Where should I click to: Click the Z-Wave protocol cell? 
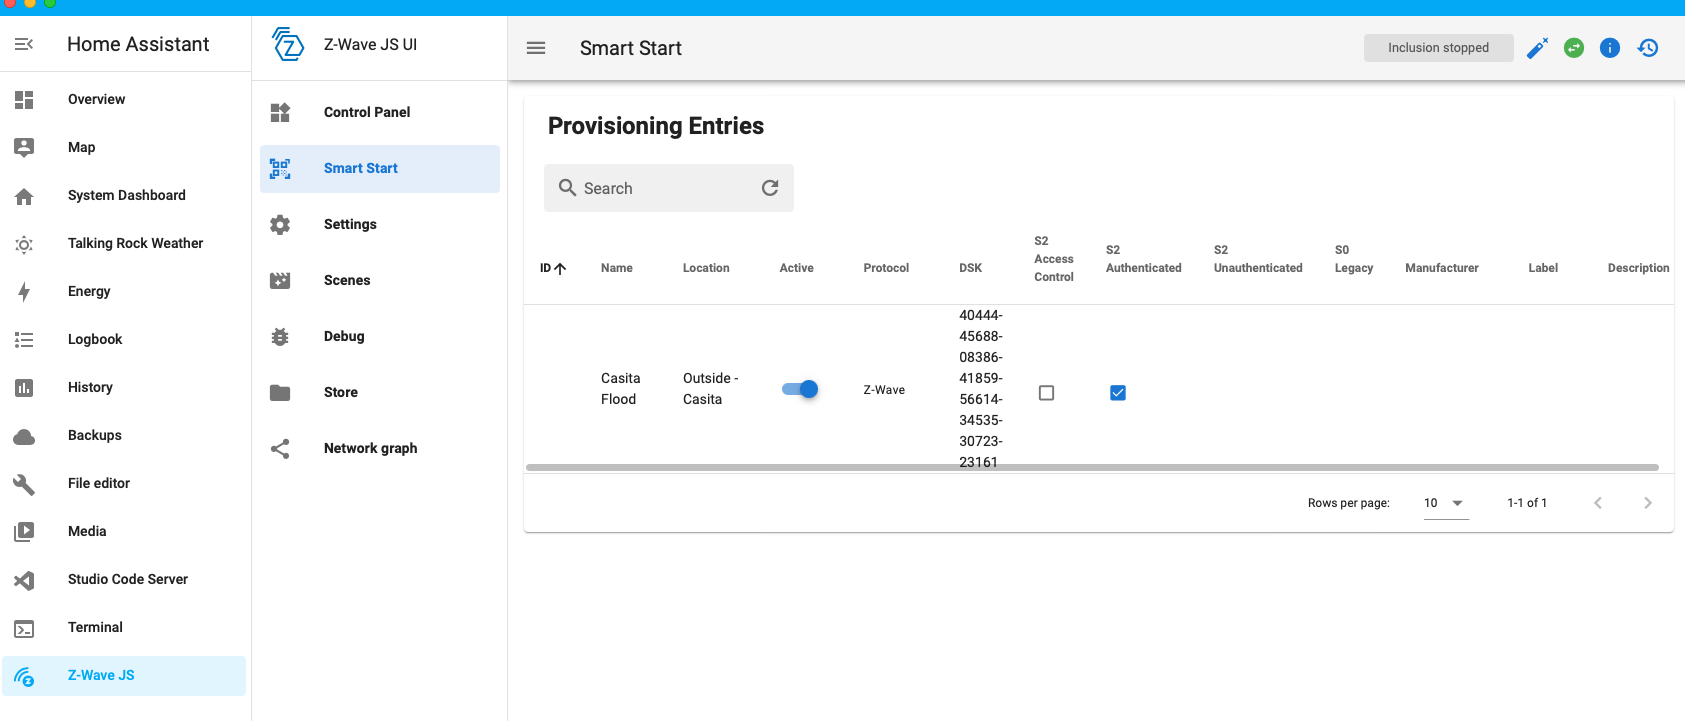[x=884, y=390]
